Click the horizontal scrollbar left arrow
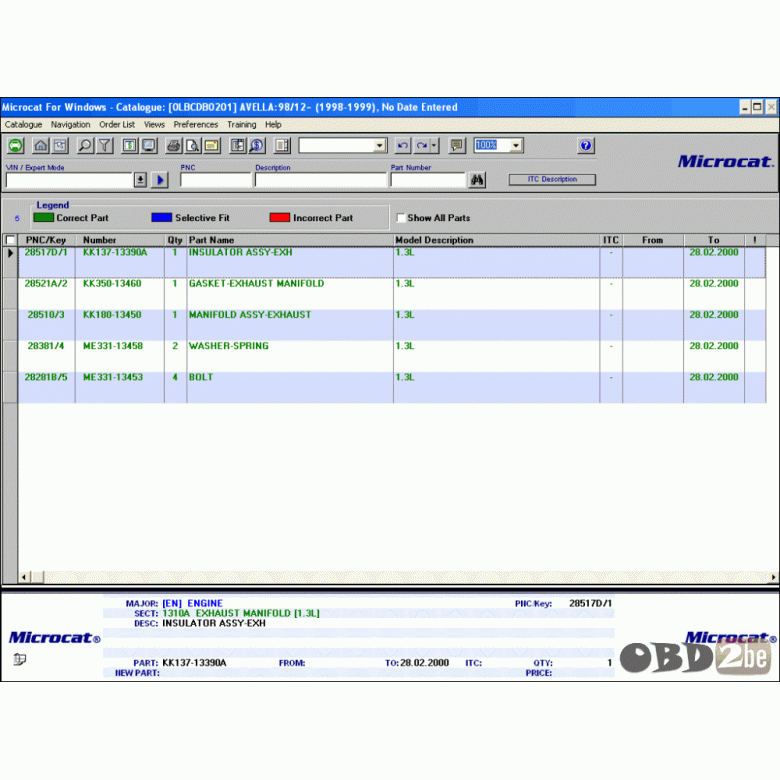Image resolution: width=780 pixels, height=780 pixels. (x=24, y=577)
